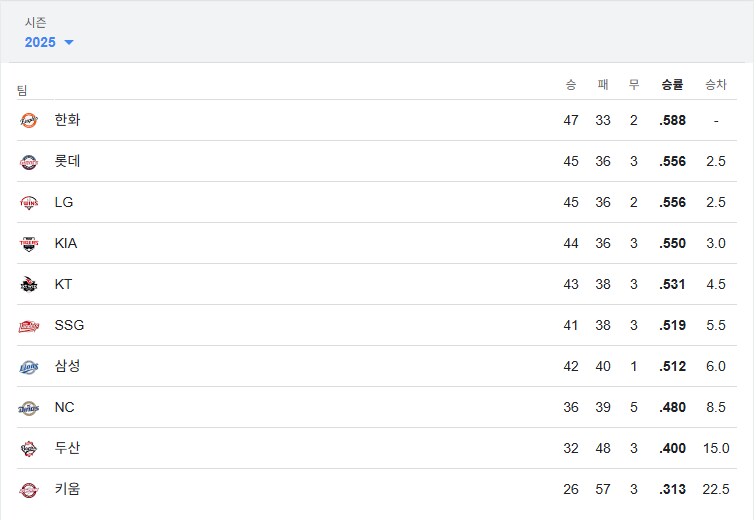Click the Doosan Bears team logo
Image resolution: width=756 pixels, height=520 pixels.
tap(29, 449)
